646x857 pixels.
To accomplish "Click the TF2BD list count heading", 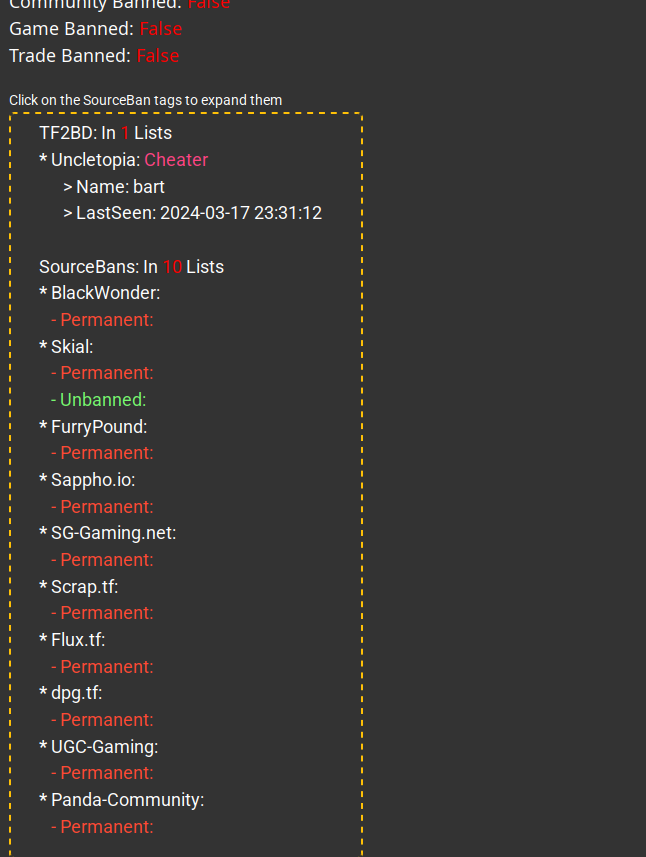I will point(105,133).
